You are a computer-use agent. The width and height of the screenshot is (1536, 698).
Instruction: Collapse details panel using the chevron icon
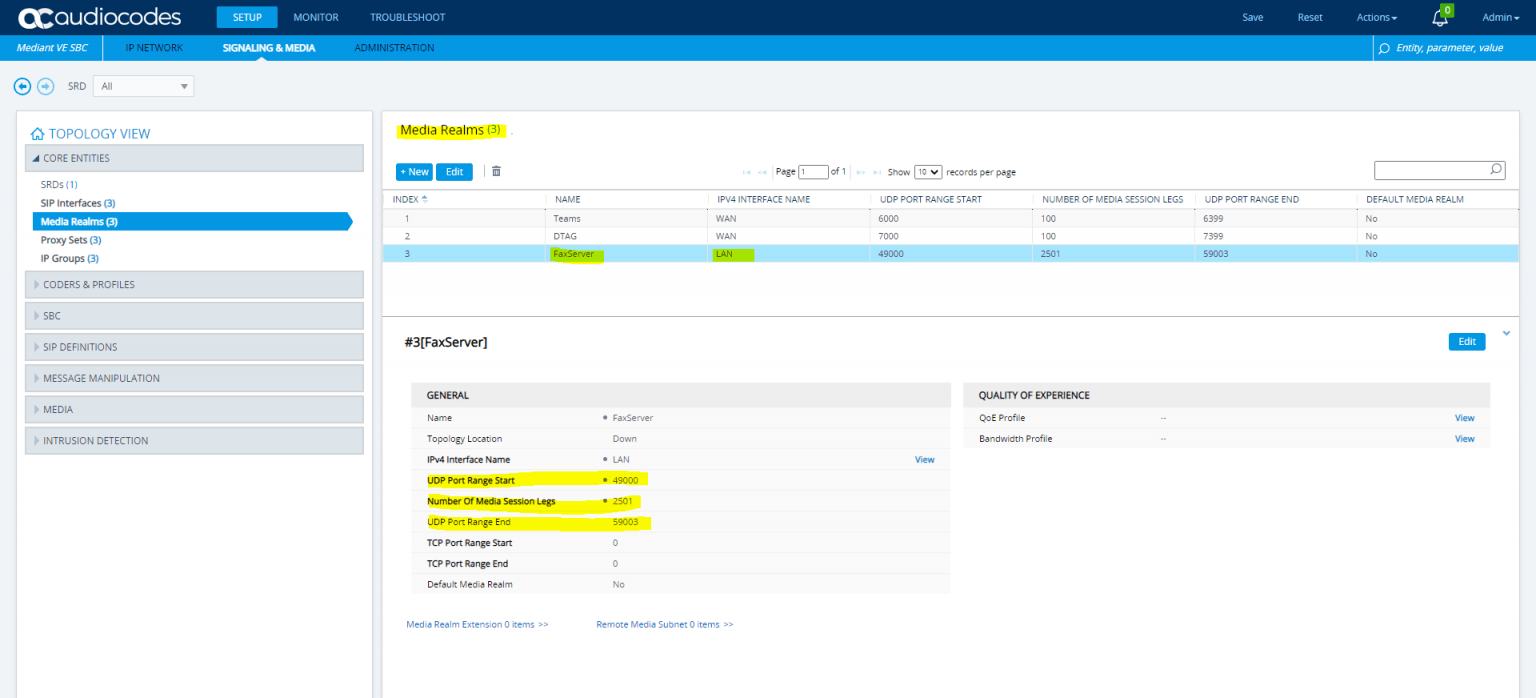1506,333
